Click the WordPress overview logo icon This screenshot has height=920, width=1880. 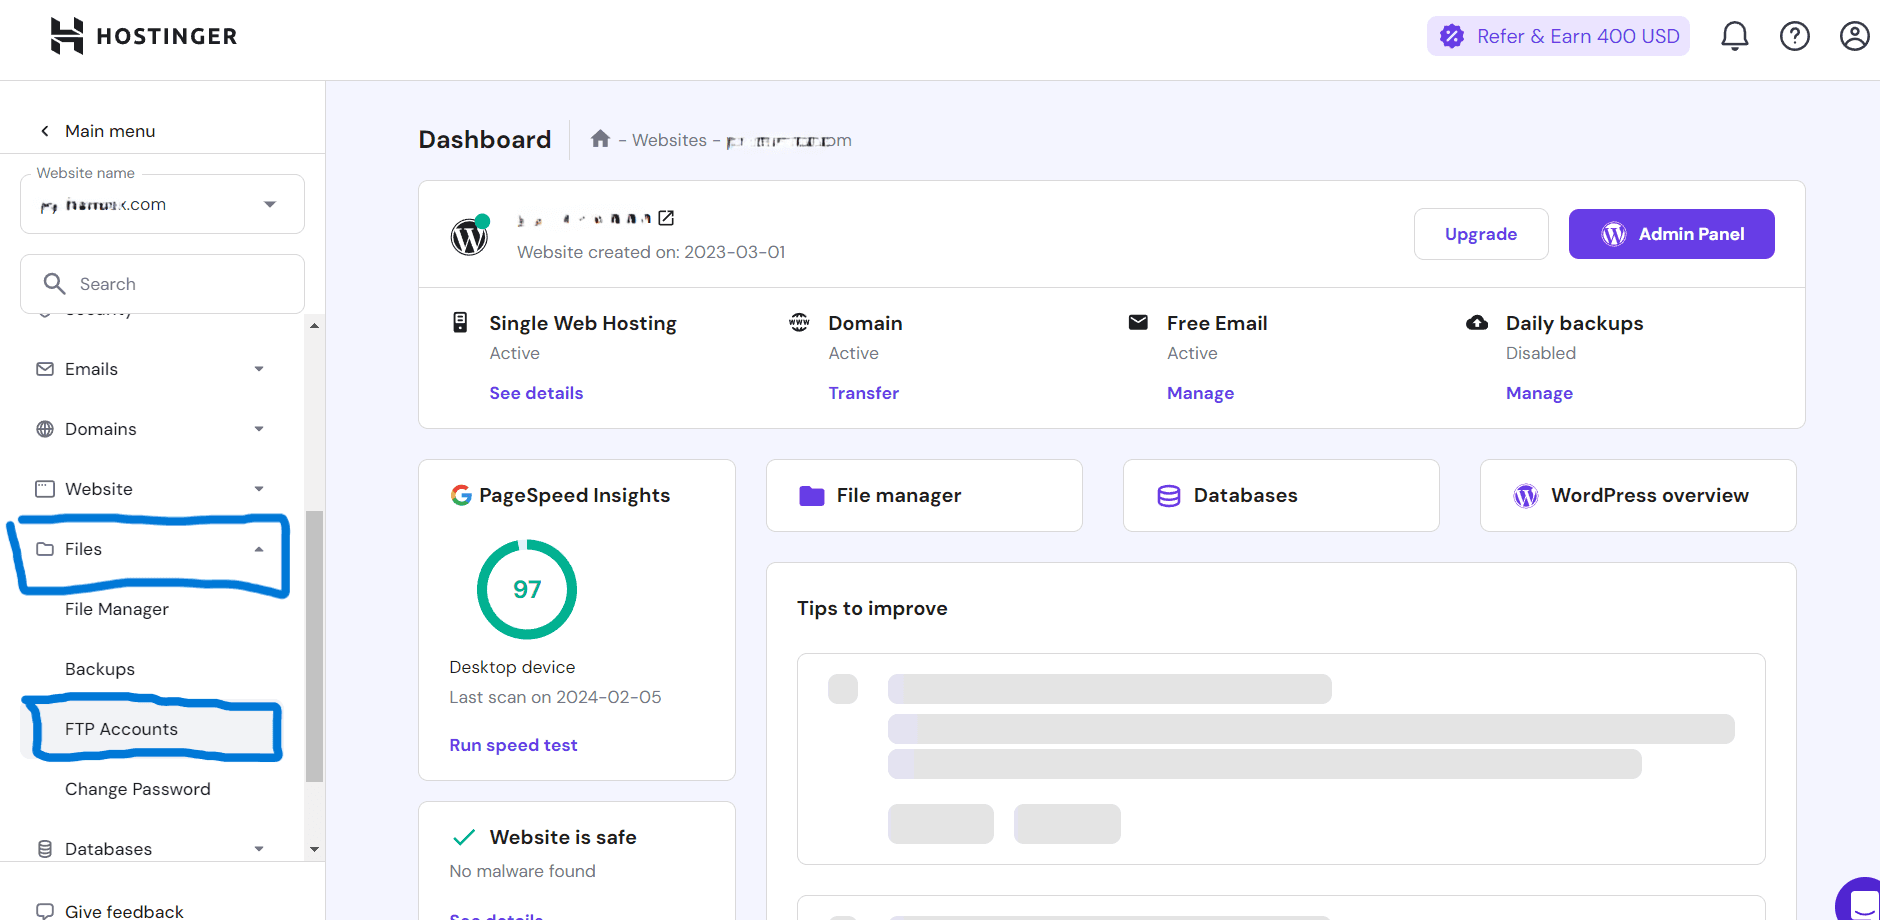pos(1526,496)
